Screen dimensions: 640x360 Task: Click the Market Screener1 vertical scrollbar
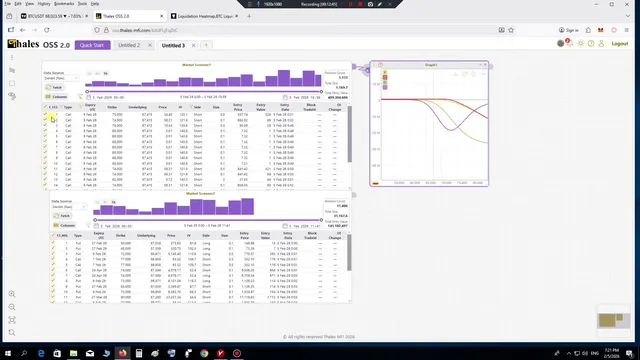pos(349,135)
